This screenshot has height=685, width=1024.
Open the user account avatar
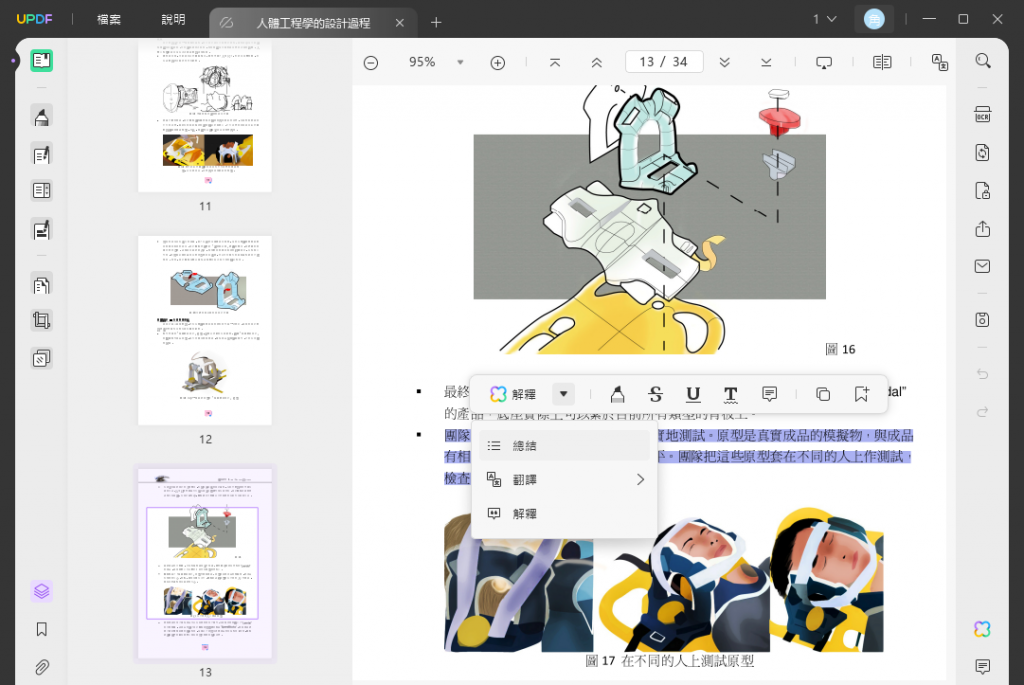click(x=874, y=20)
